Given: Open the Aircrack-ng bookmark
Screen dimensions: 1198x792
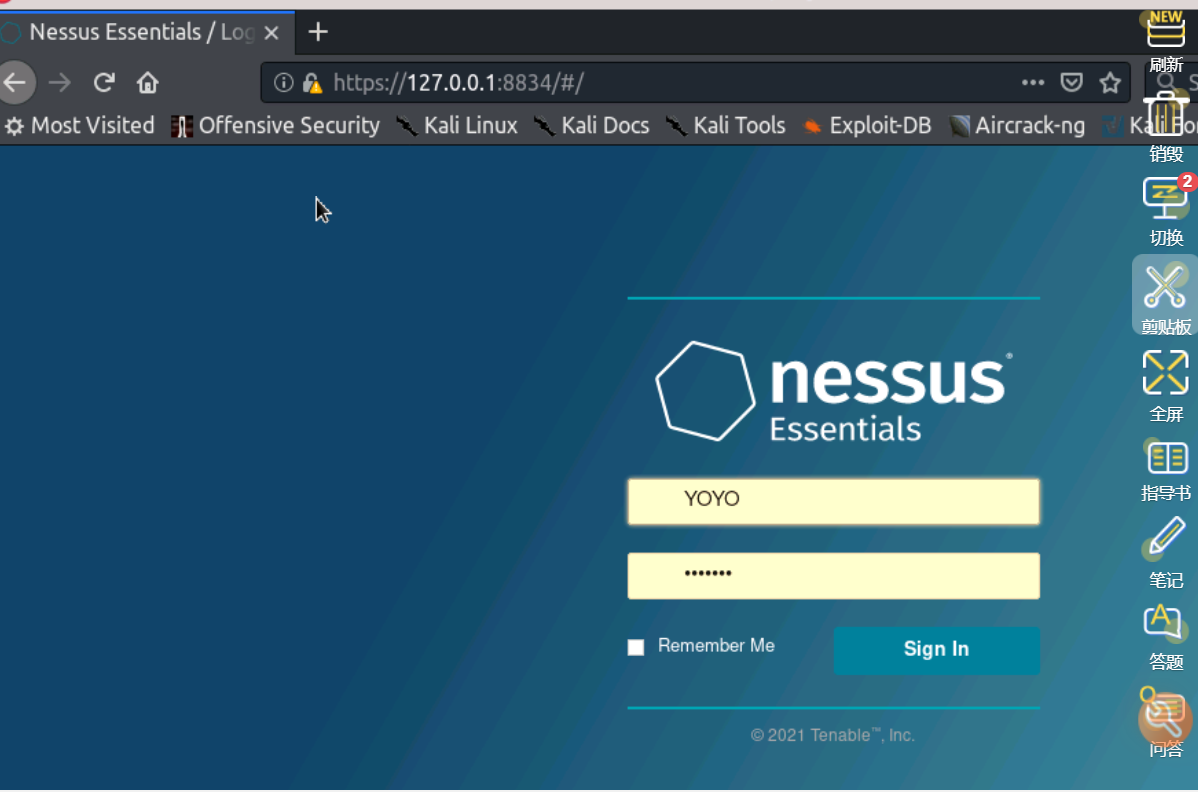Looking at the screenshot, I should pos(1017,125).
